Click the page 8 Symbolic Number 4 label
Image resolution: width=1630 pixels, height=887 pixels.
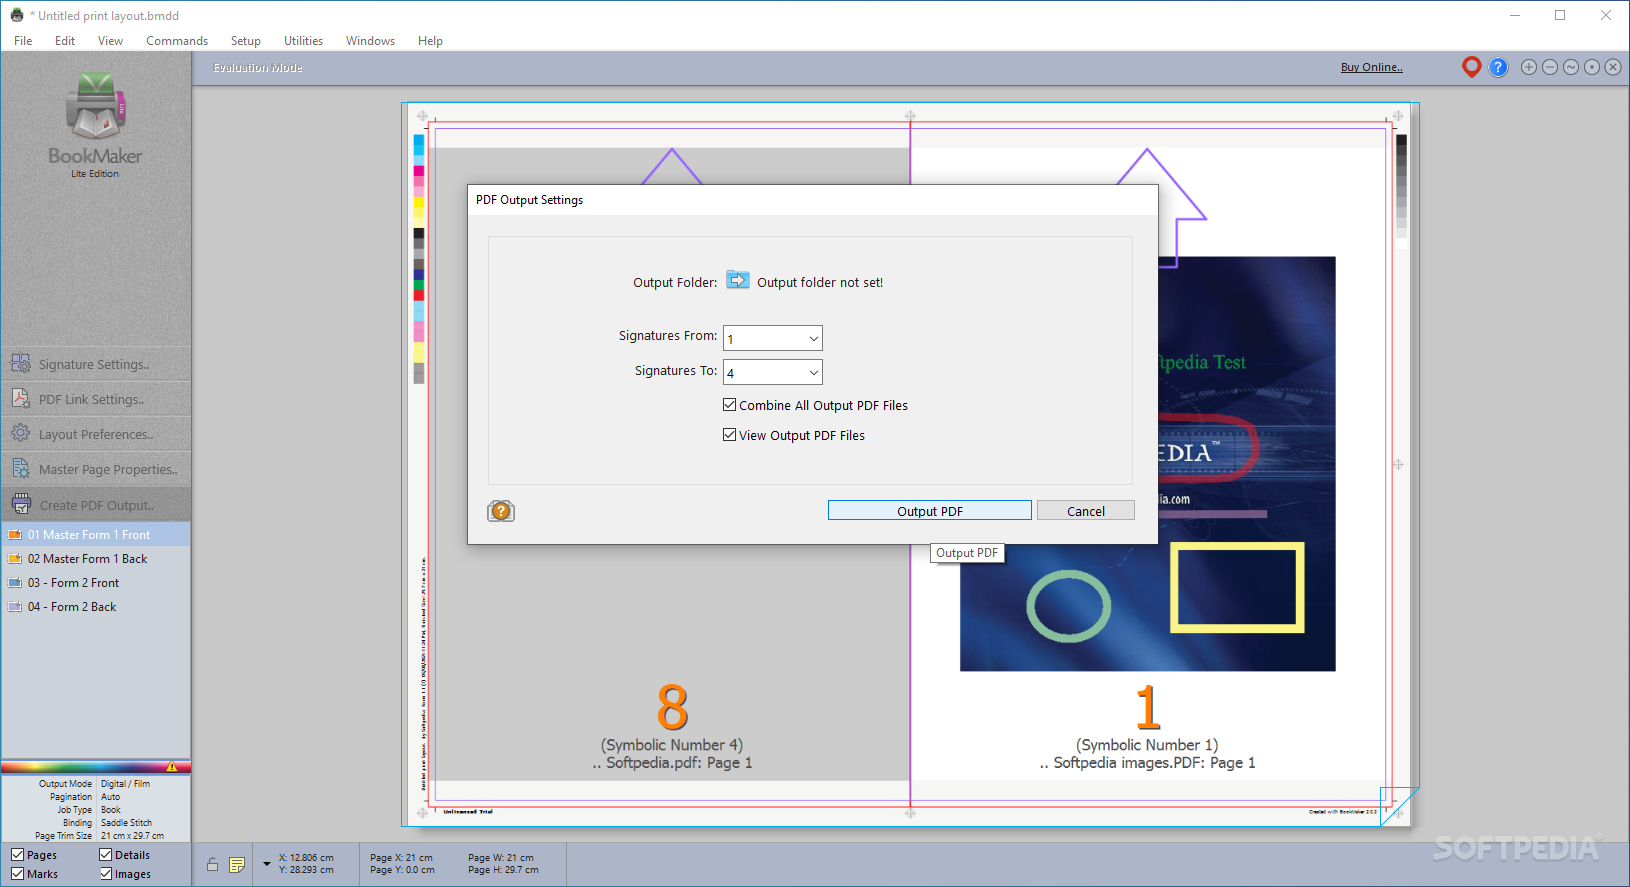click(x=672, y=745)
